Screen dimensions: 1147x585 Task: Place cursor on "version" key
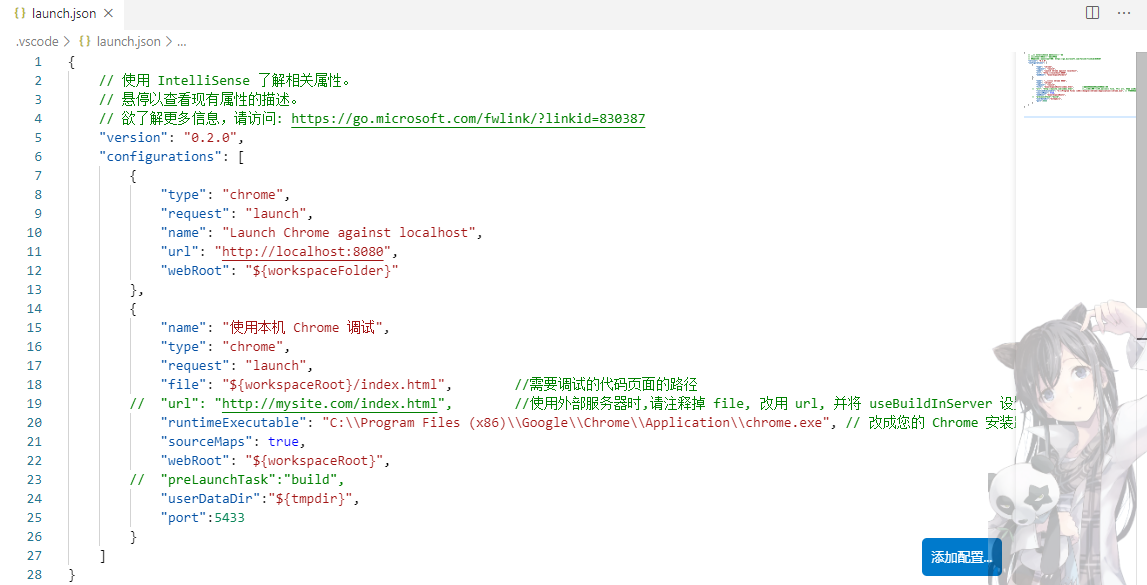[133, 137]
